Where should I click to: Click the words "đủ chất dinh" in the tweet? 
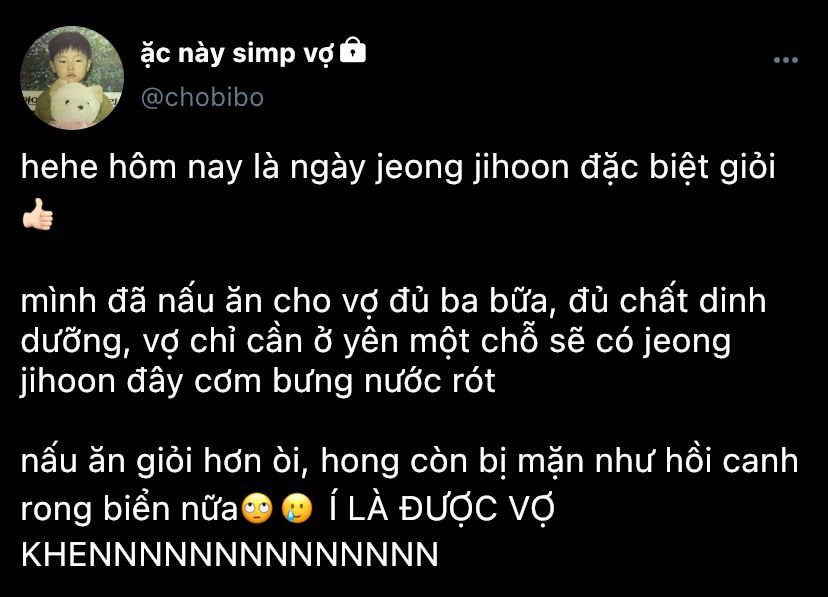click(667, 301)
